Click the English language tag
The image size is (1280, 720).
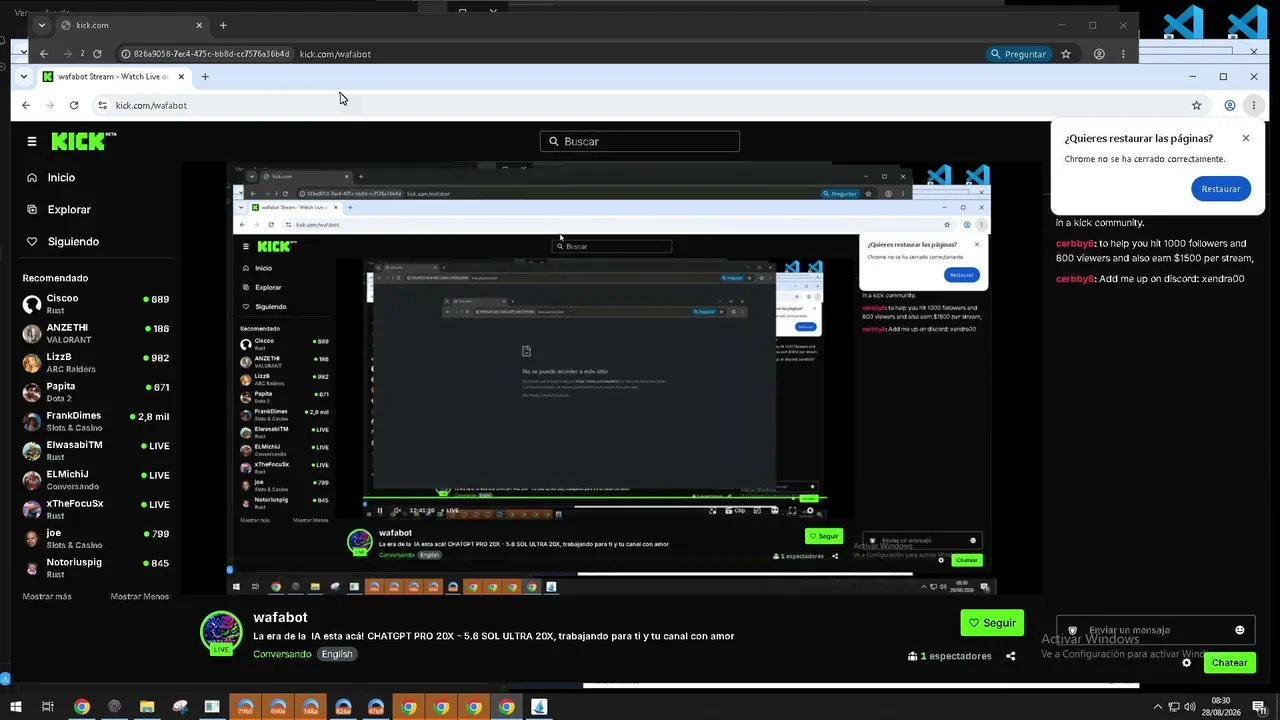coord(337,654)
